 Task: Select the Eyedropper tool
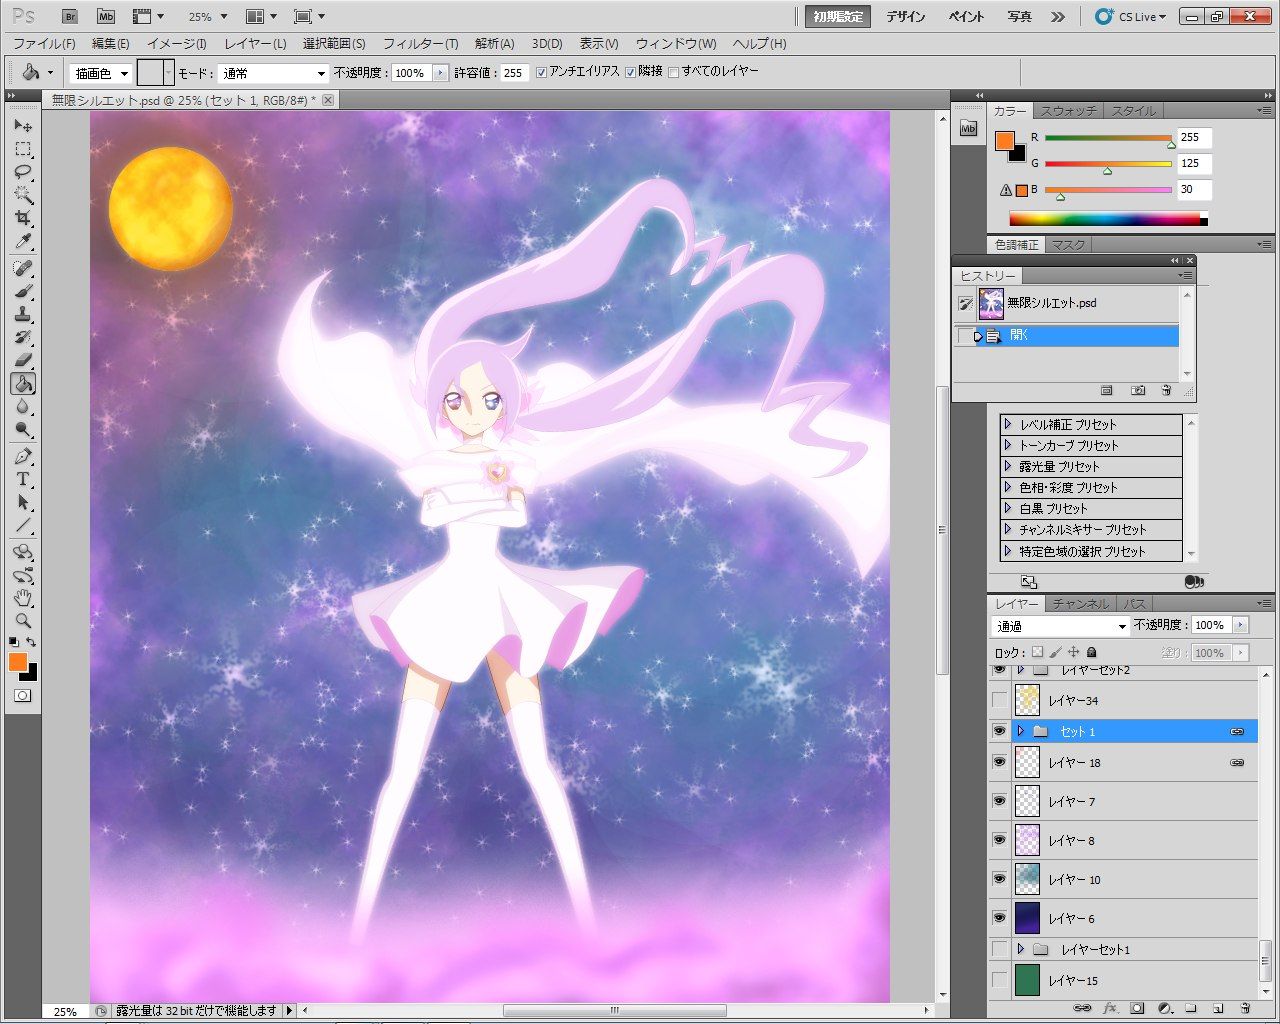pyautogui.click(x=23, y=241)
